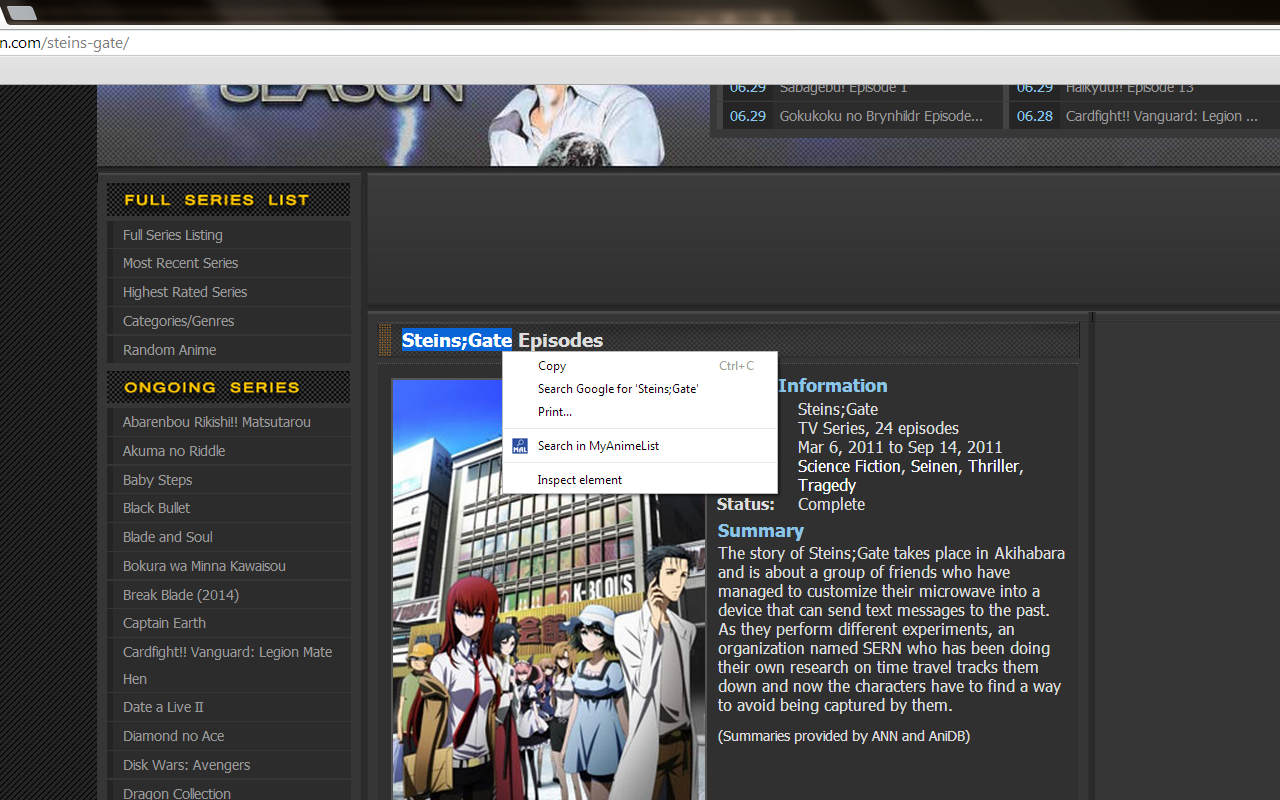Open Disk Wars: Avengers series
This screenshot has height=800, width=1280.
187,765
